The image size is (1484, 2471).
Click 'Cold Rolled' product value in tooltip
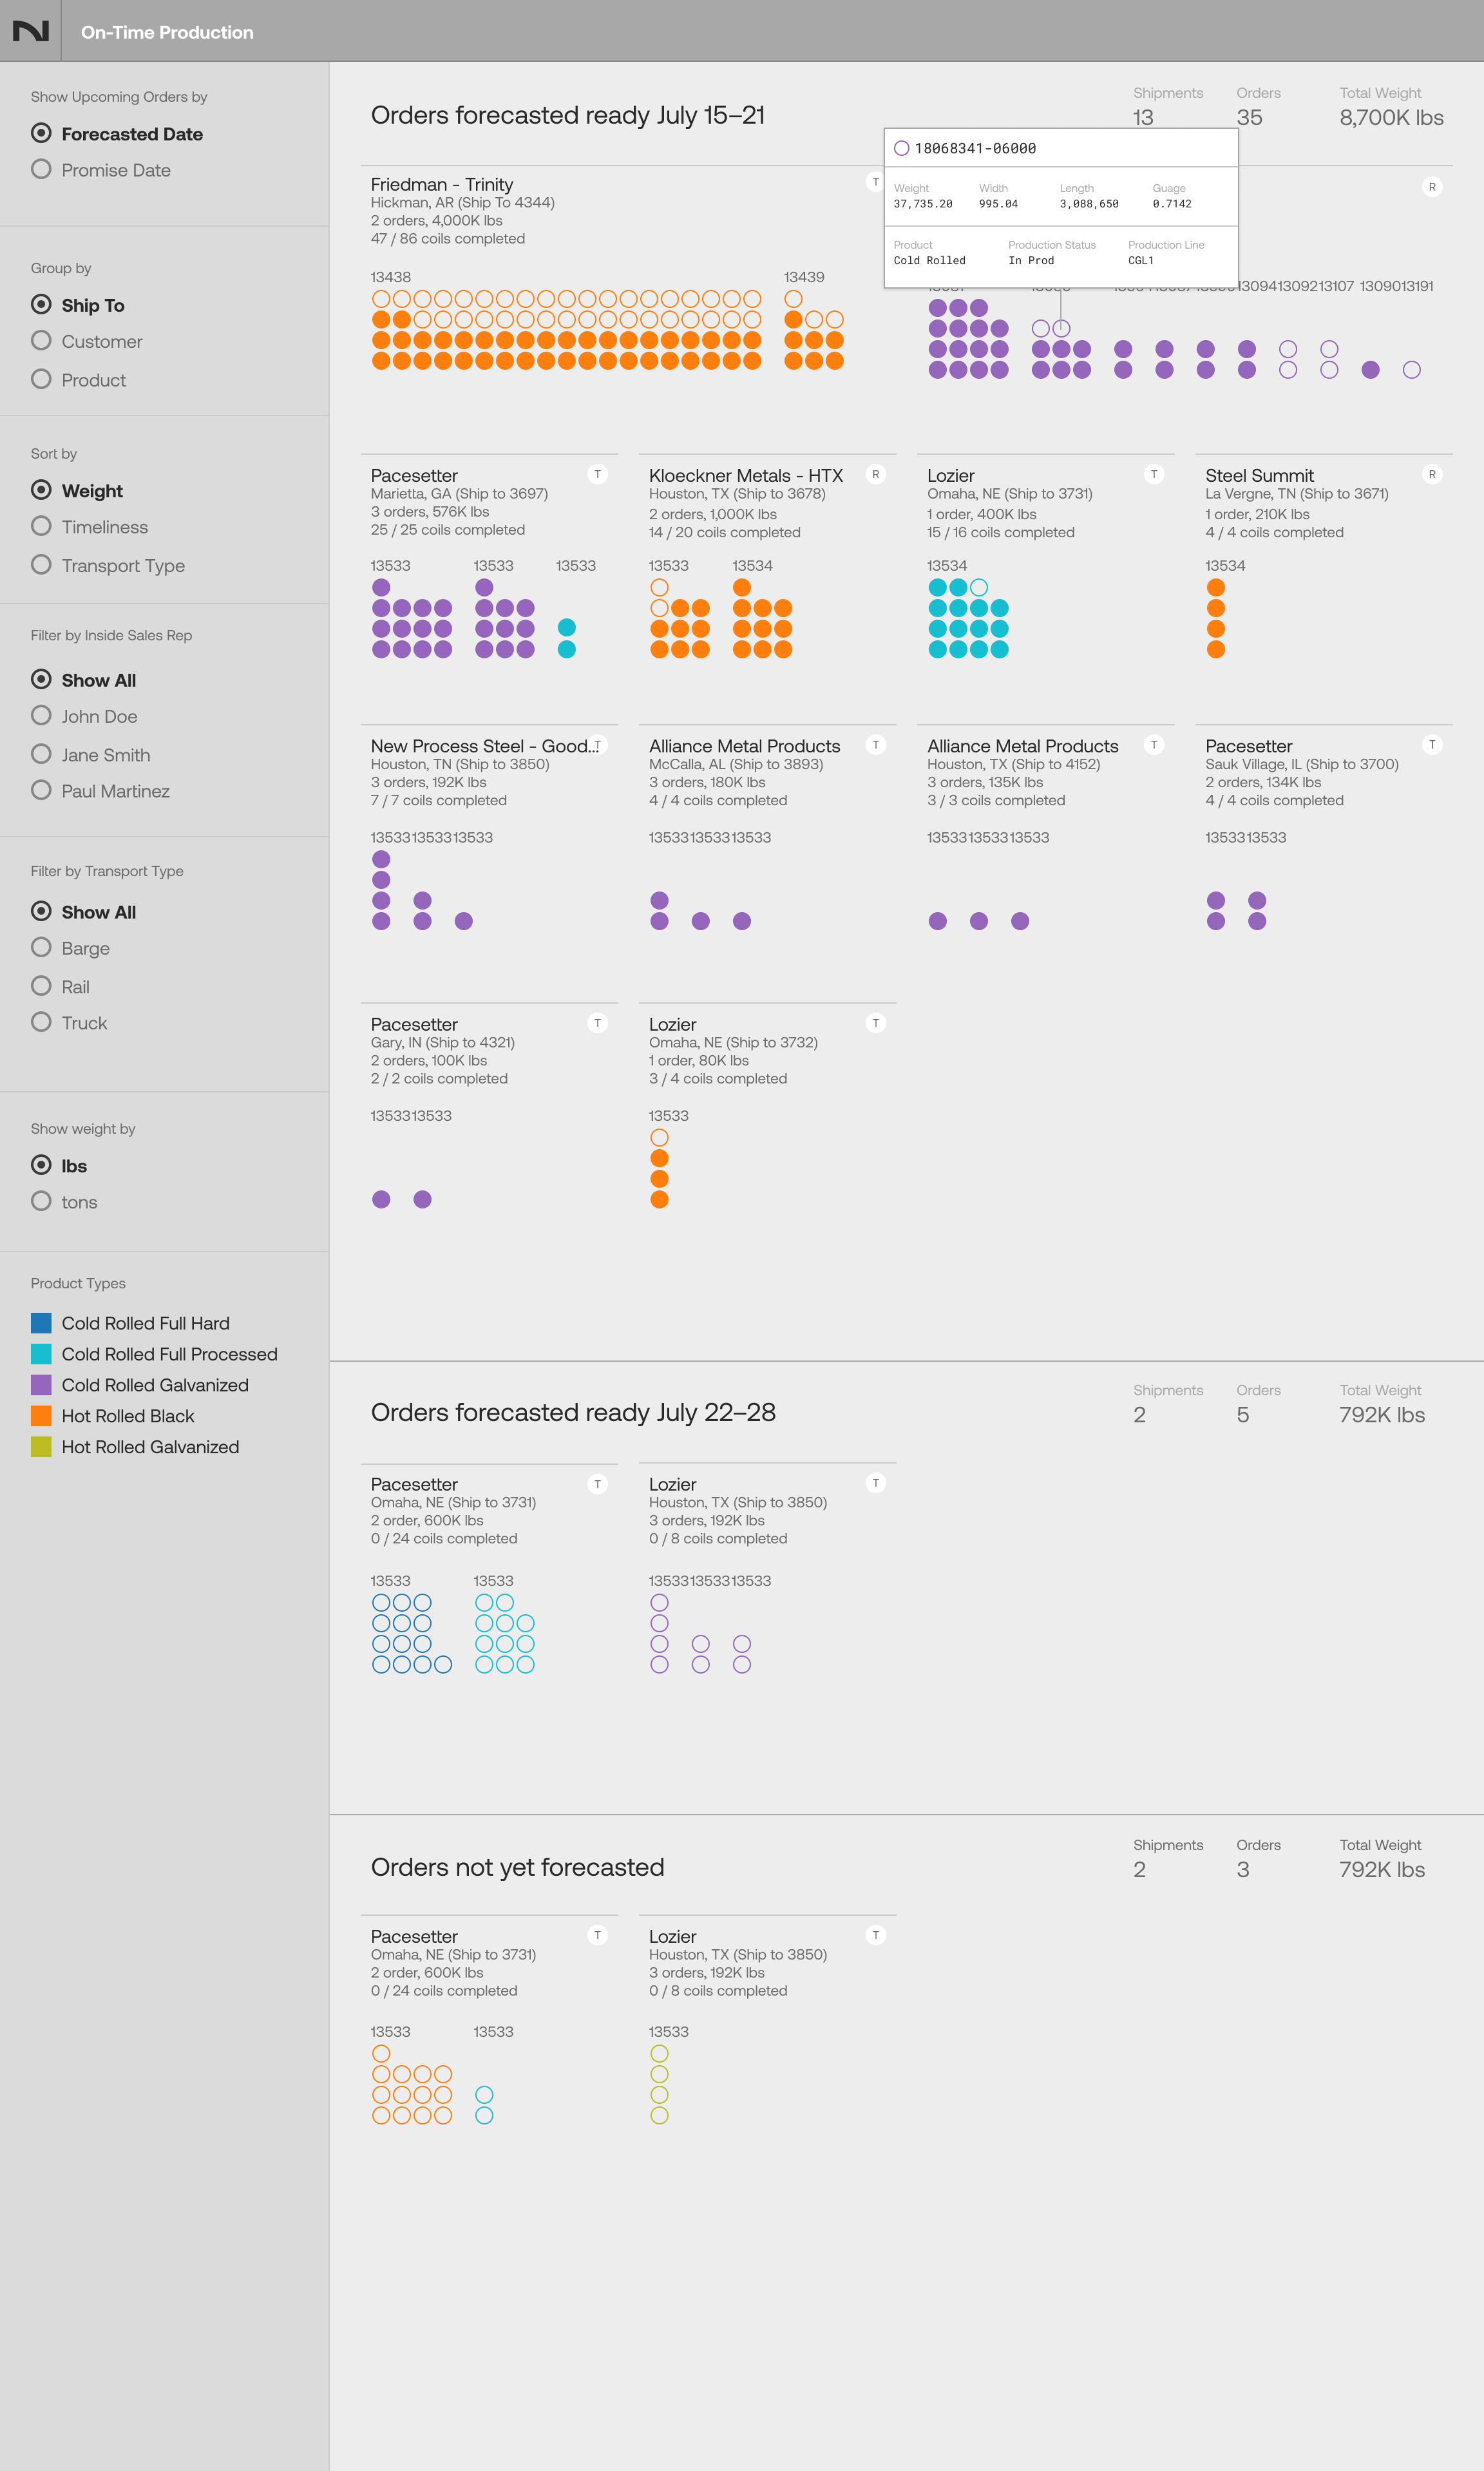[x=929, y=260]
